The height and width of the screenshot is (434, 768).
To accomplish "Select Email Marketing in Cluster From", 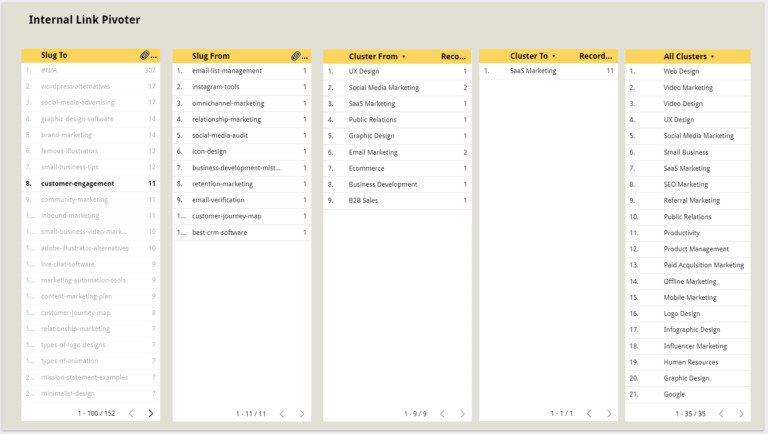I will coord(397,152).
